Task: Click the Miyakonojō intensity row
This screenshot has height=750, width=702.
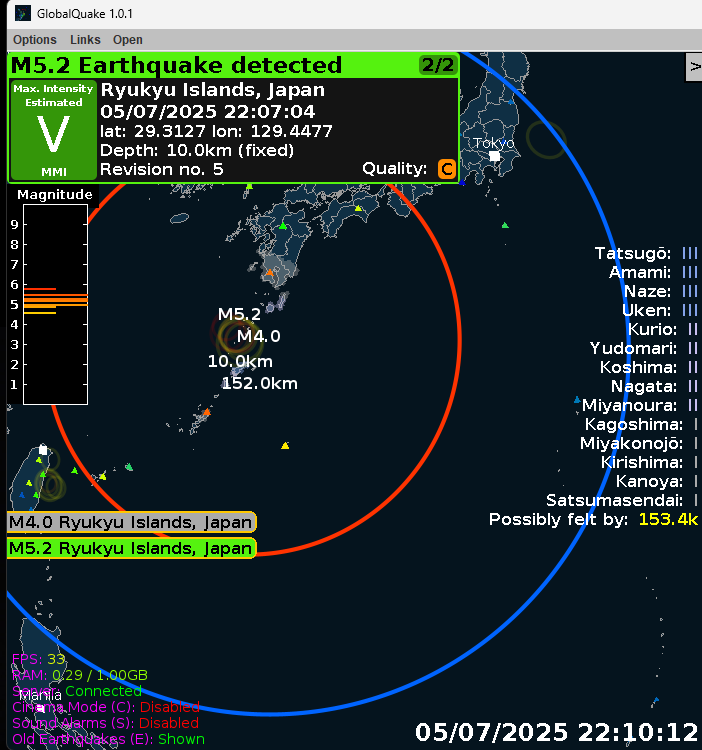Action: tap(639, 443)
